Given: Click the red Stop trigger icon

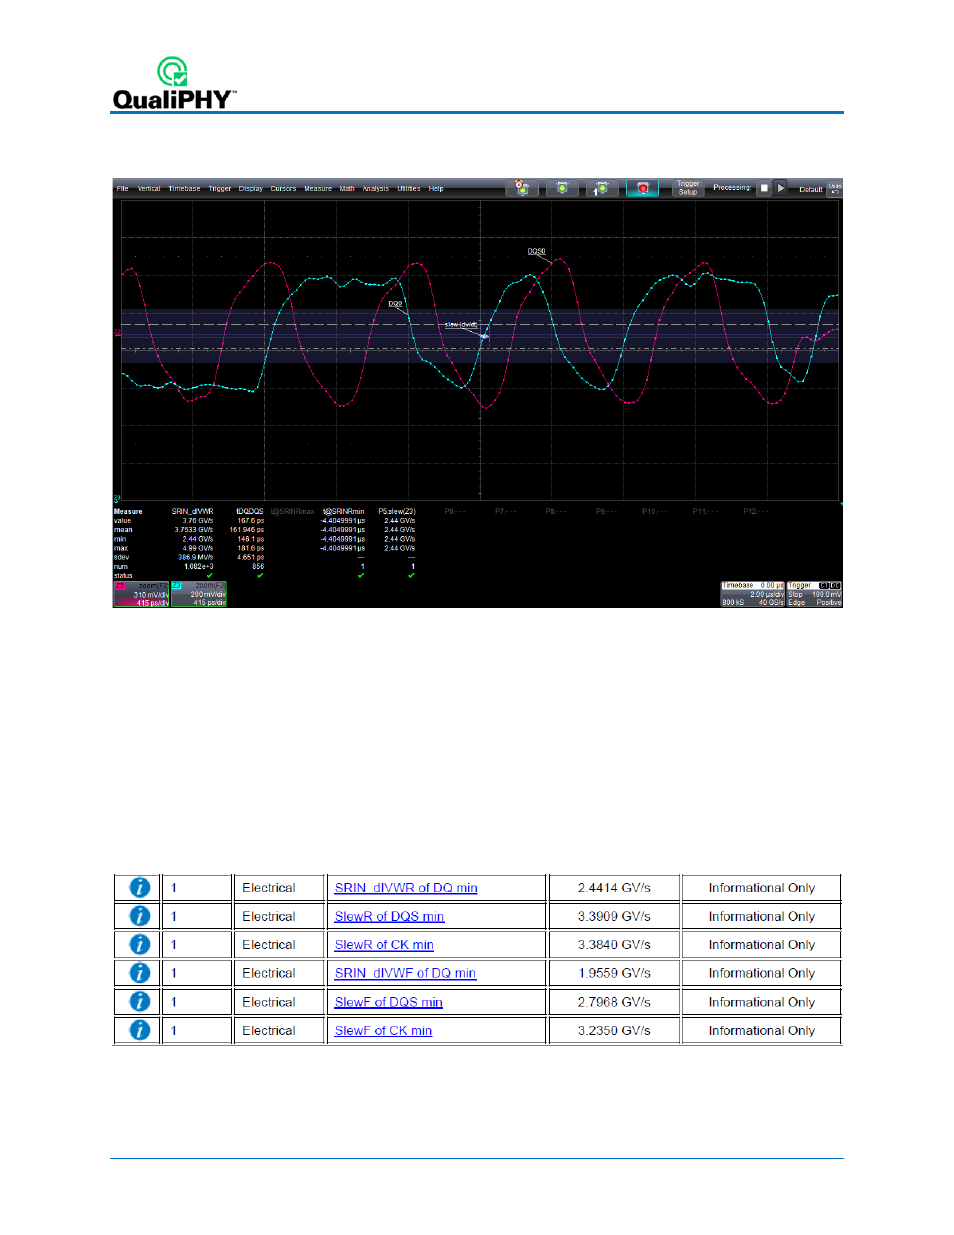Looking at the screenshot, I should [x=642, y=188].
